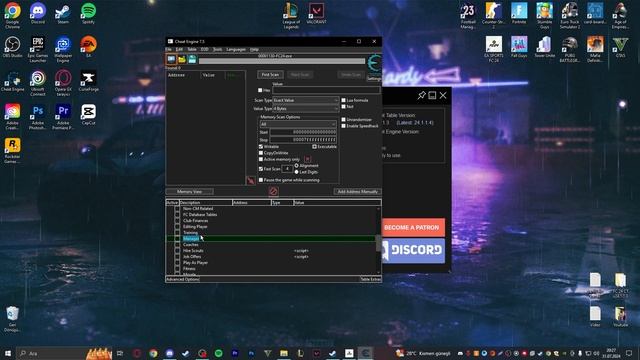Open Discord desktop icon
The image size is (640, 360).
[38, 13]
